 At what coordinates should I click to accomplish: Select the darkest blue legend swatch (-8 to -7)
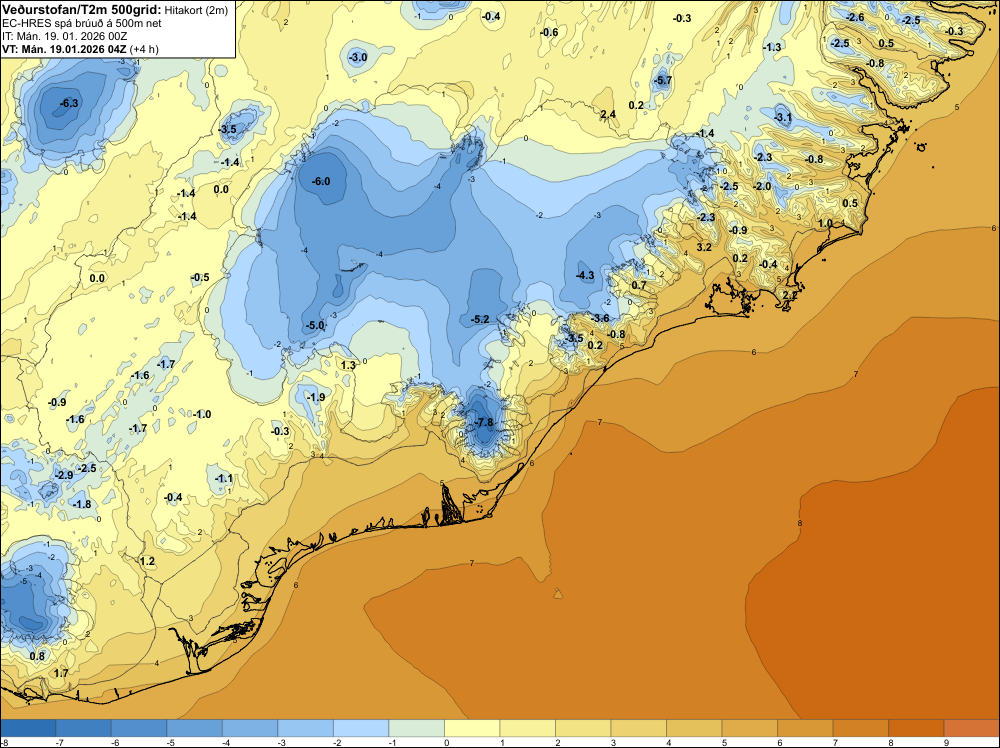[28, 728]
